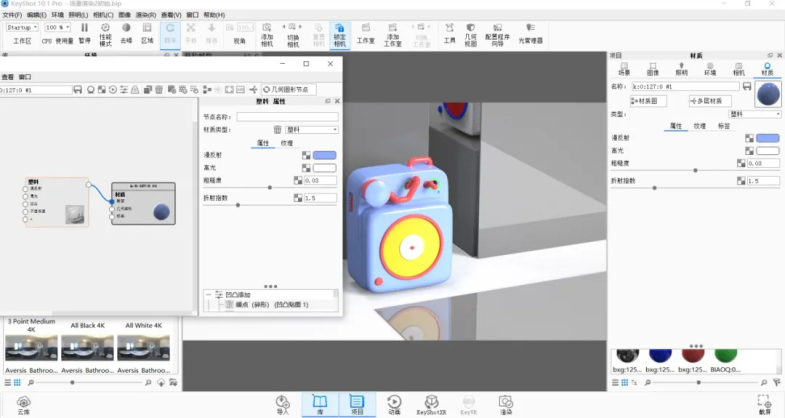The image size is (785, 418).
Task: Click the Add Camera (添加相机) icon
Action: [x=266, y=34]
